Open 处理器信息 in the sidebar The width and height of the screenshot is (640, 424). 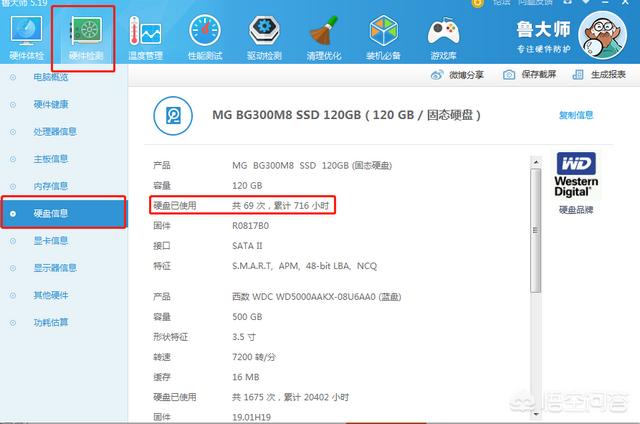click(55, 131)
